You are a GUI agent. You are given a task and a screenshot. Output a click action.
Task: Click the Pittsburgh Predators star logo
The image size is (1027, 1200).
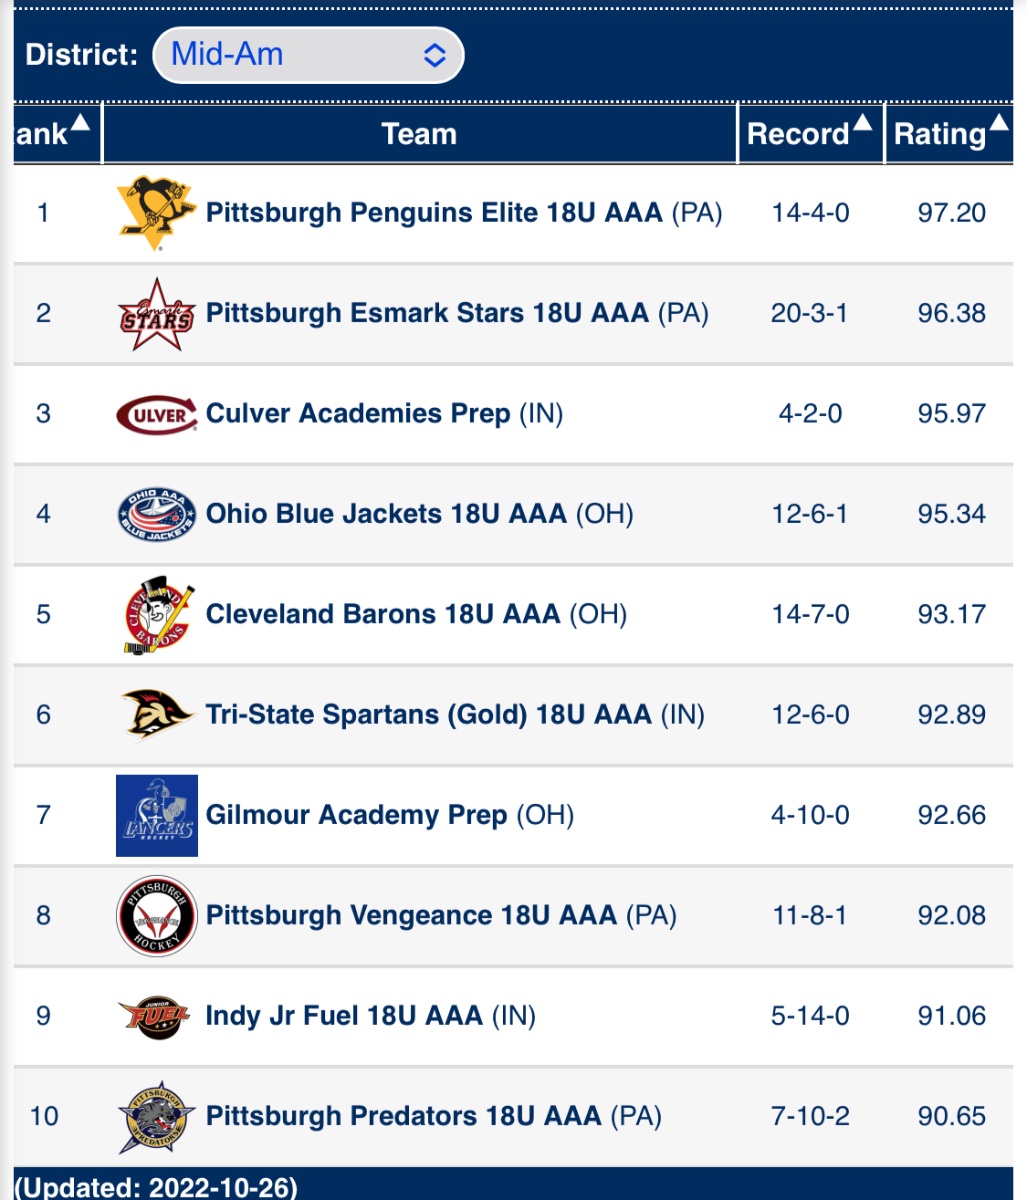156,1117
